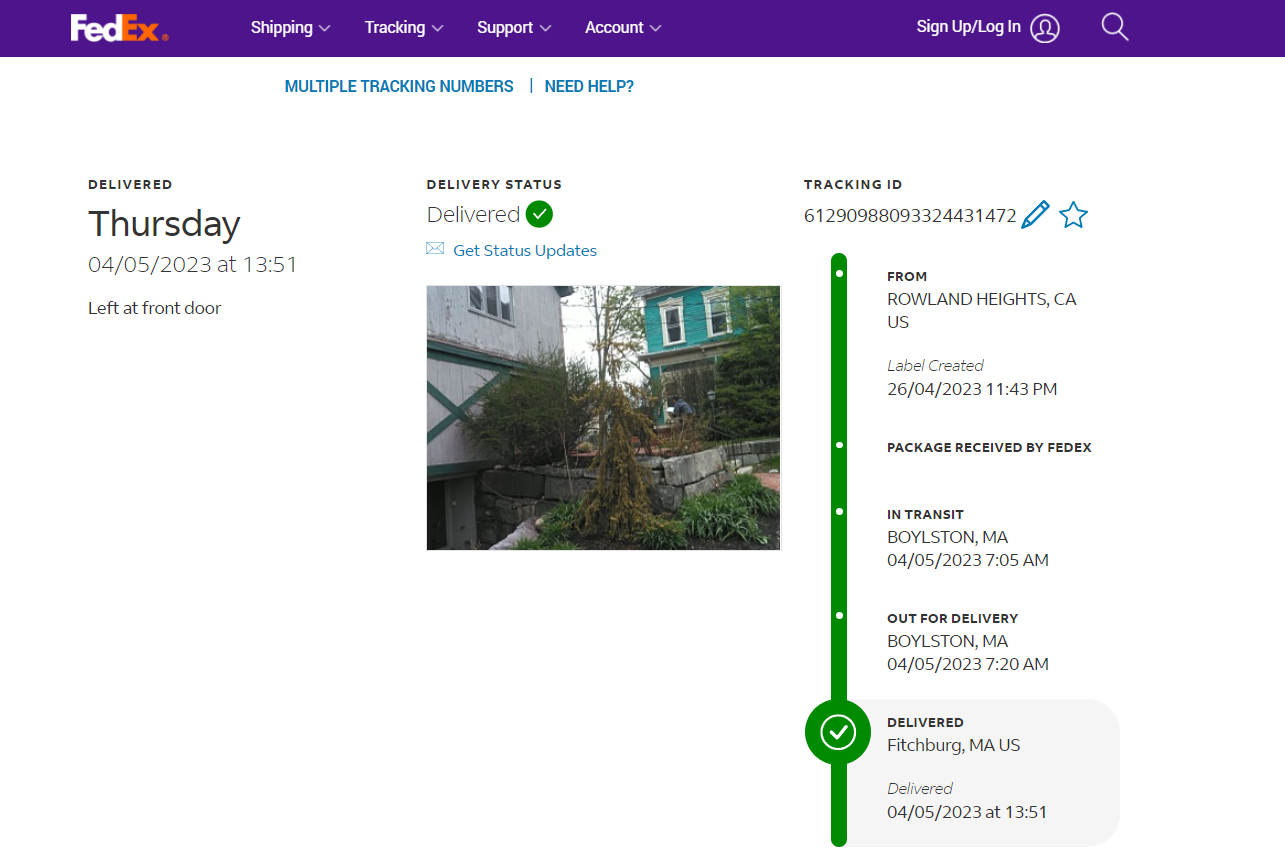The width and height of the screenshot is (1285, 866).
Task: Click the Need Help? link
Action: pos(589,86)
